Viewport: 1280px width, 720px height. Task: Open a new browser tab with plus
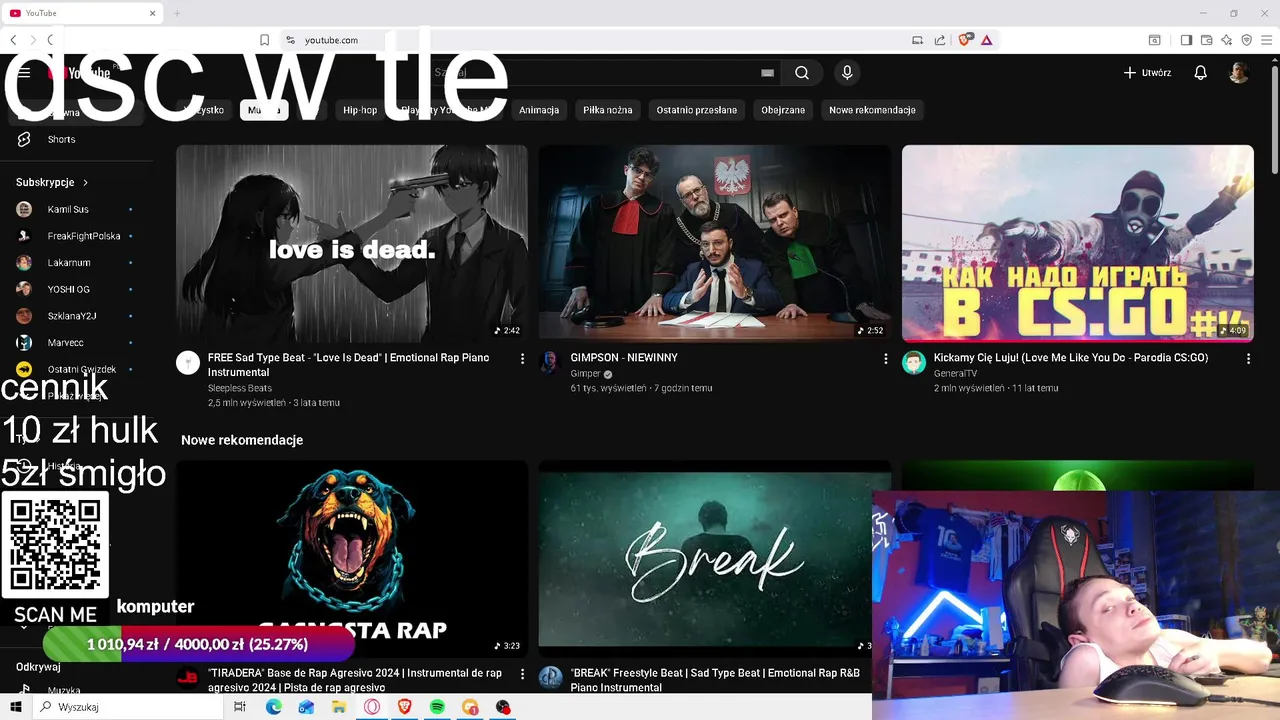[177, 13]
